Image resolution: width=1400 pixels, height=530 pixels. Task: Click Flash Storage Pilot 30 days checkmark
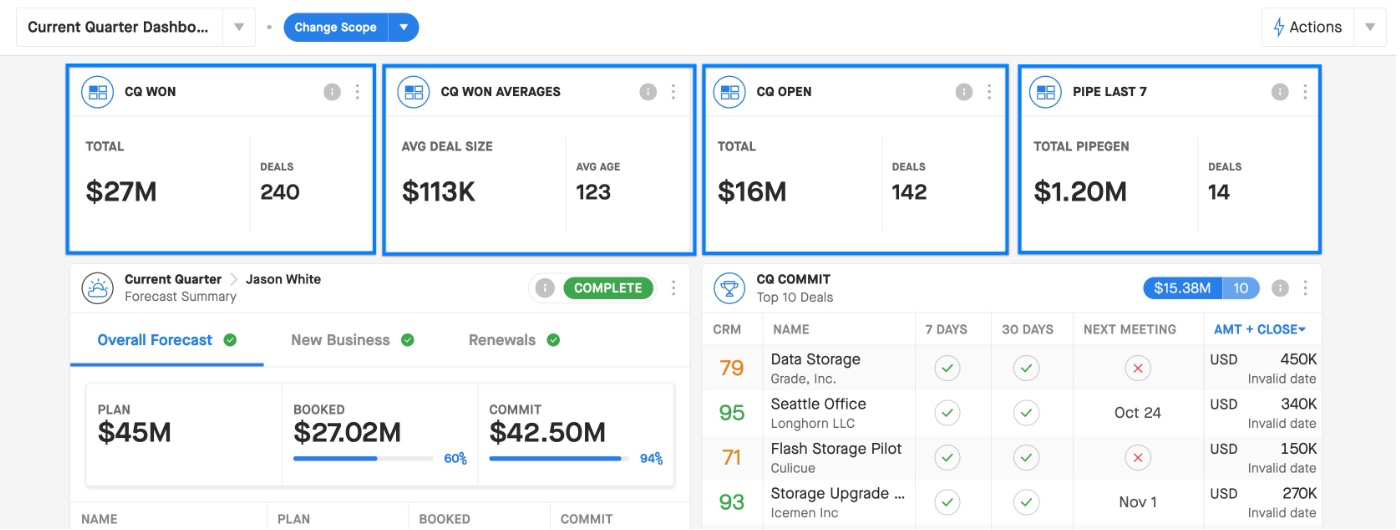click(x=1026, y=457)
